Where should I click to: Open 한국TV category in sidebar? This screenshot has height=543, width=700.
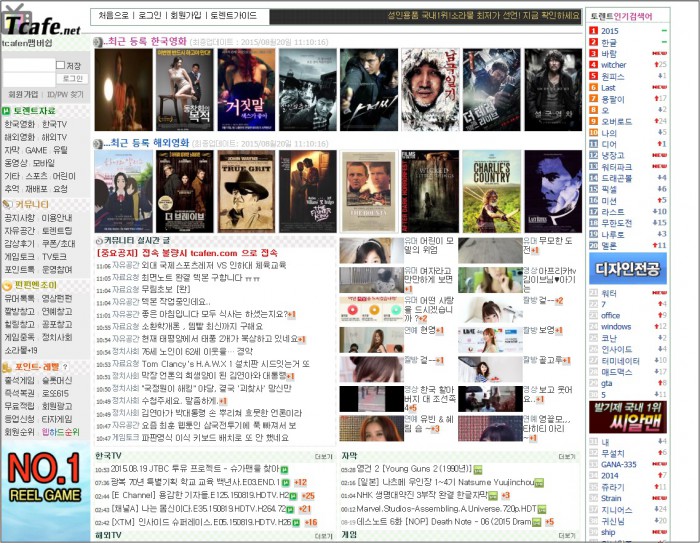[x=54, y=124]
